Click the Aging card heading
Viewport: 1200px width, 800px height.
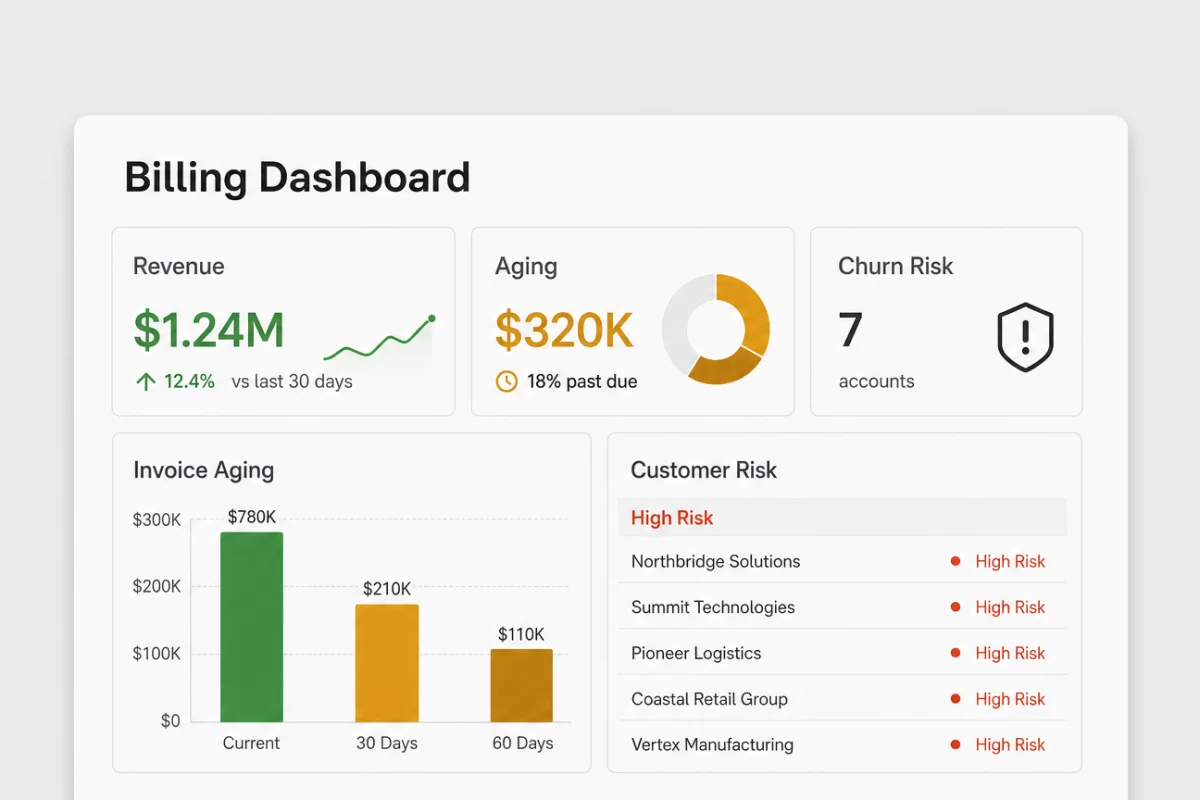point(526,267)
